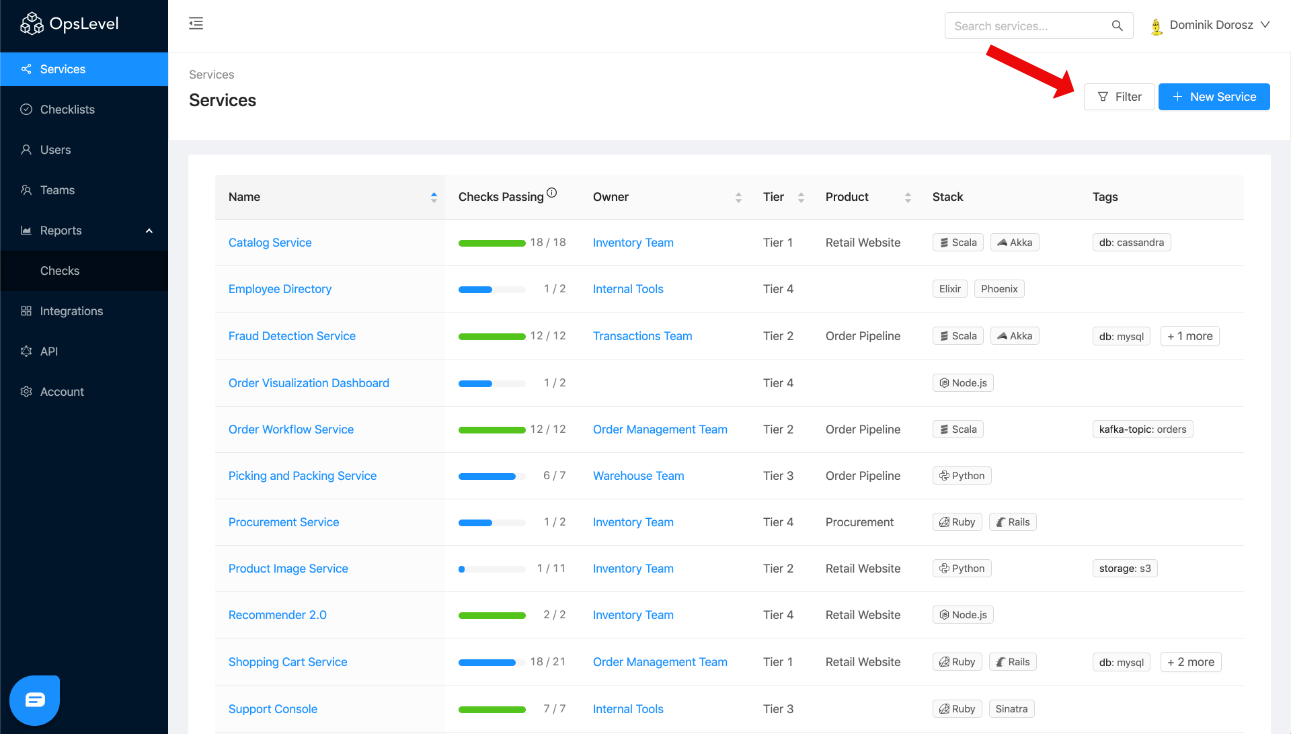
Task: Open Checks under Reports
Action: [x=84, y=271]
